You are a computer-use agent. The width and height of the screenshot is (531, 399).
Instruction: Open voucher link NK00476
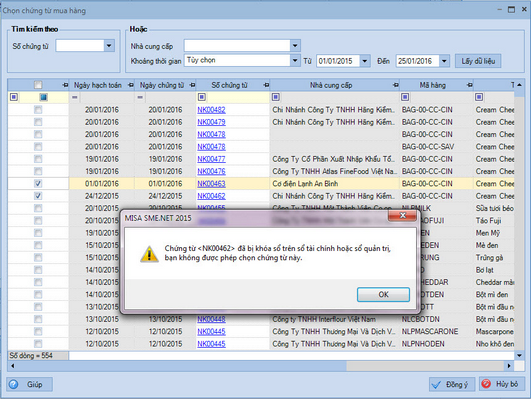211,171
